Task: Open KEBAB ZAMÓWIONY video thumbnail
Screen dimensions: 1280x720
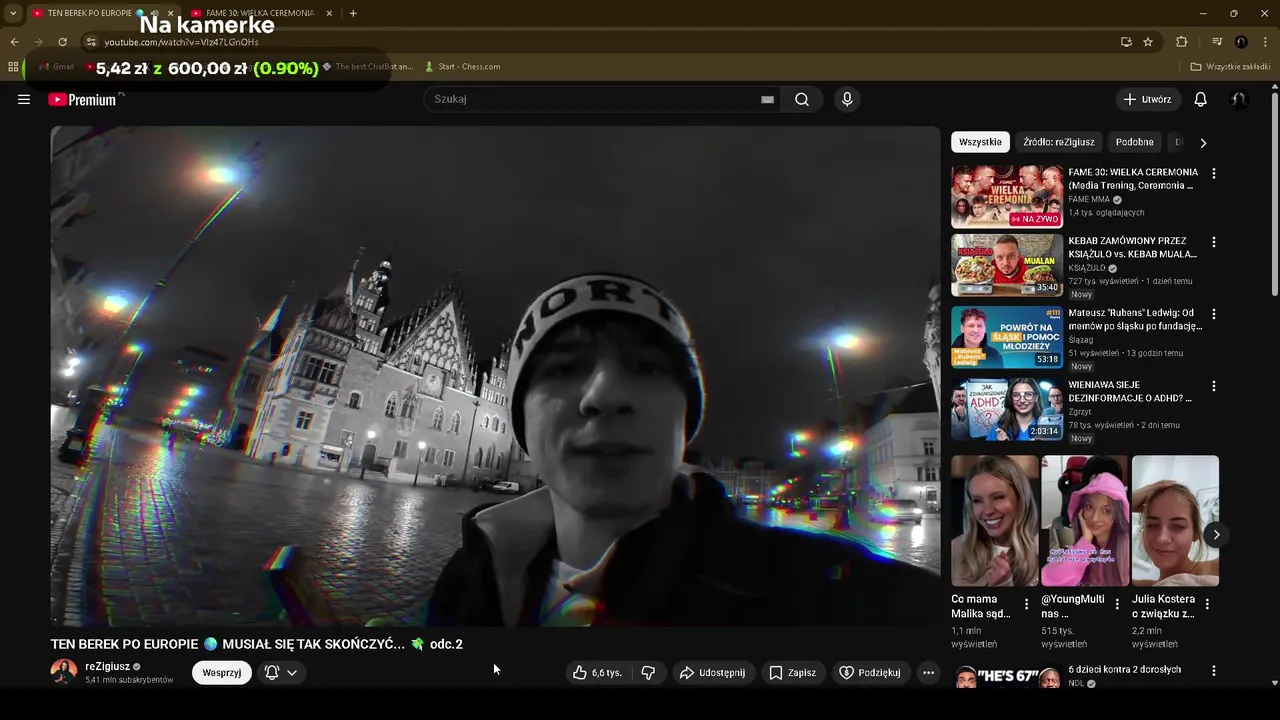Action: [x=1007, y=265]
